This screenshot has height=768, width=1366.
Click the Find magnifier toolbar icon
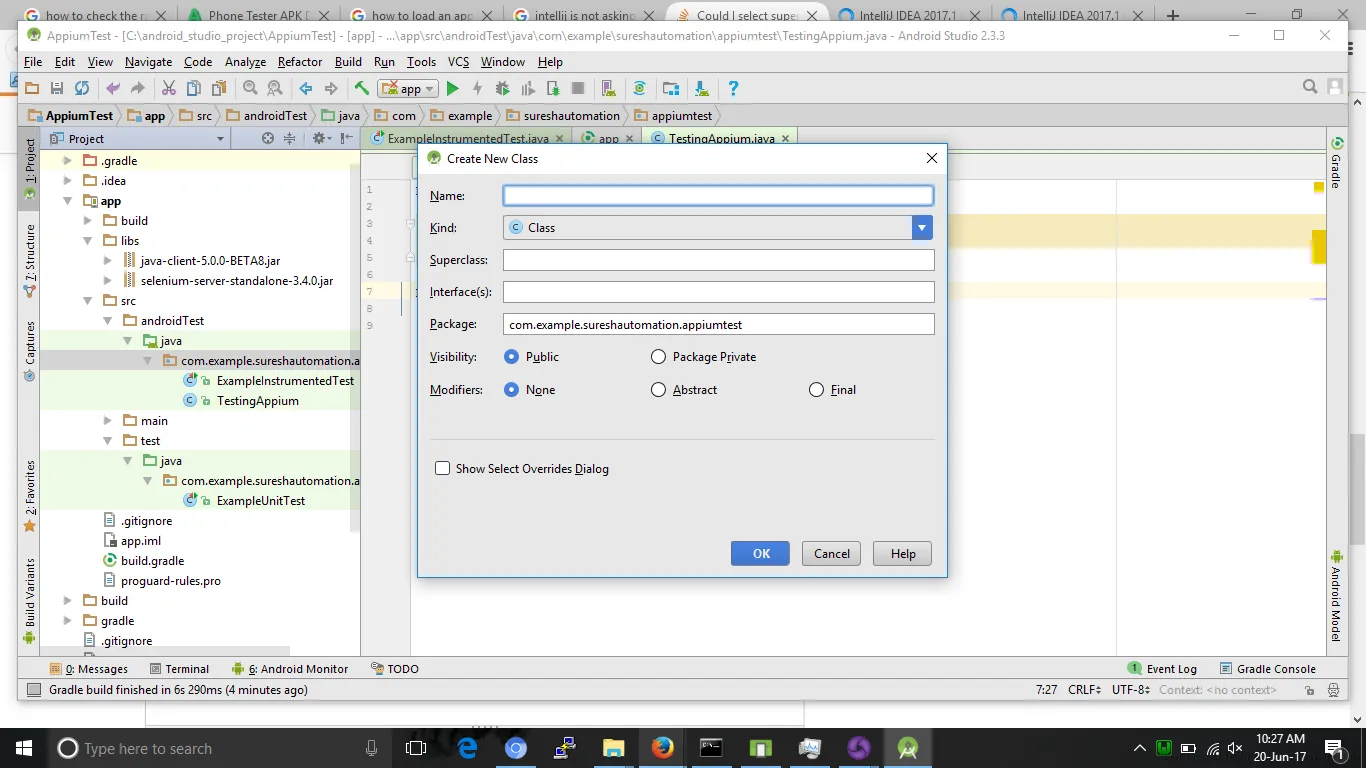pos(250,89)
